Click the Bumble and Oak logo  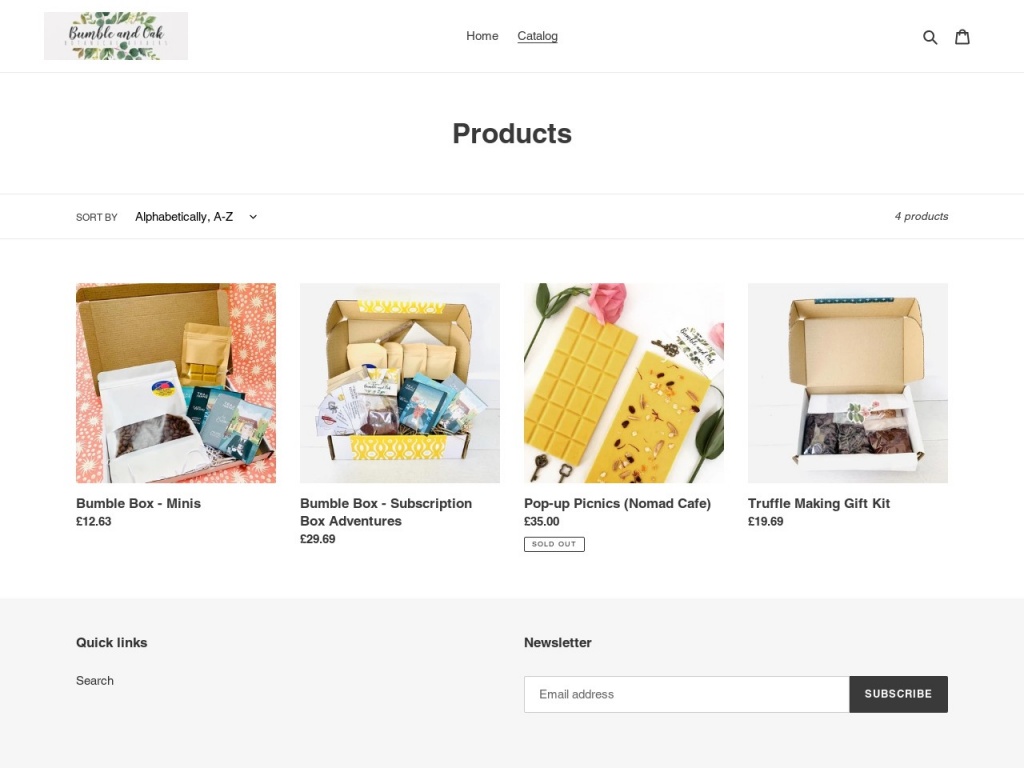click(116, 36)
